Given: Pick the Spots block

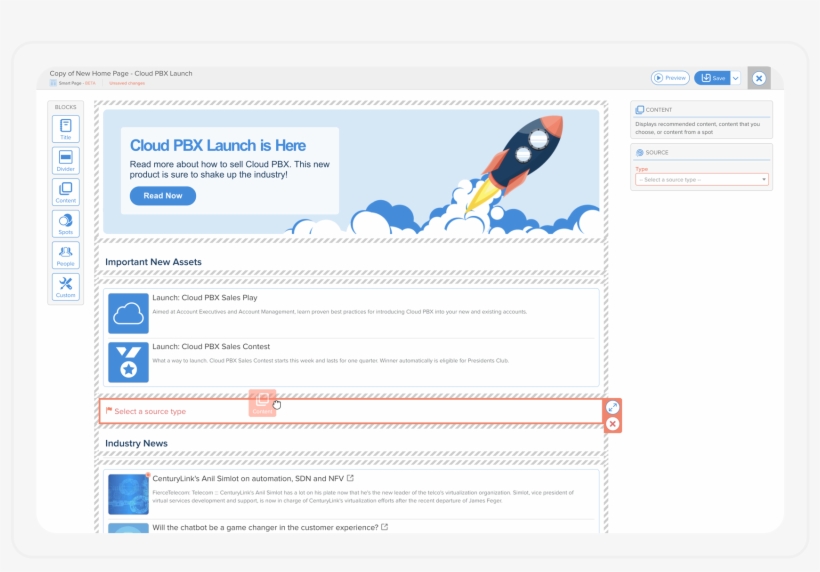Looking at the screenshot, I should (66, 224).
